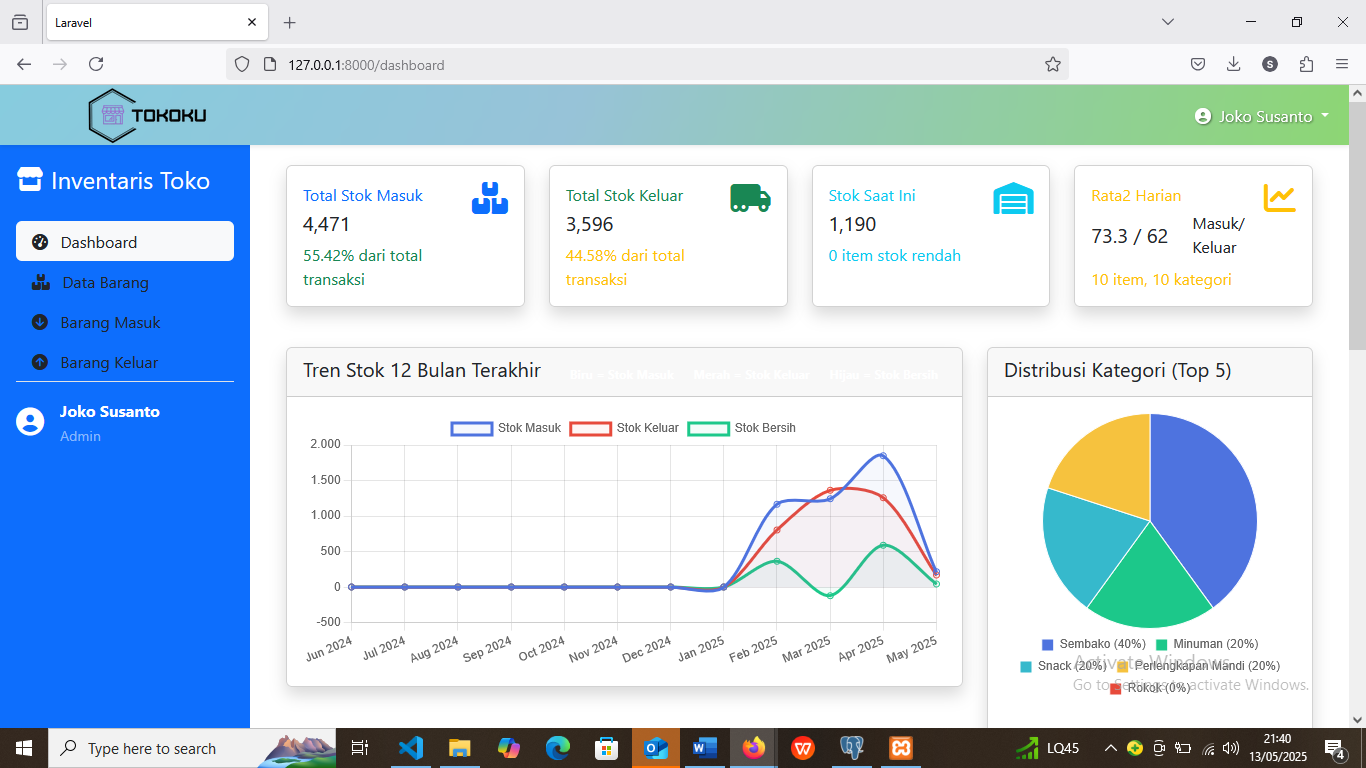Click the warehouse icon on Stok Saat Ini card
Viewport: 1366px width, 768px height.
(x=1013, y=198)
